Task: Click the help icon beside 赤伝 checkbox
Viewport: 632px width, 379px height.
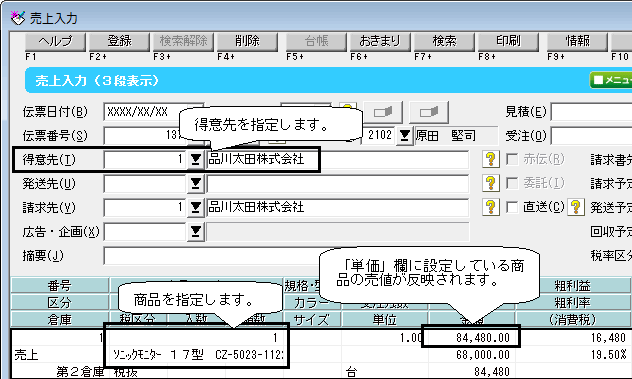Action: [491, 159]
